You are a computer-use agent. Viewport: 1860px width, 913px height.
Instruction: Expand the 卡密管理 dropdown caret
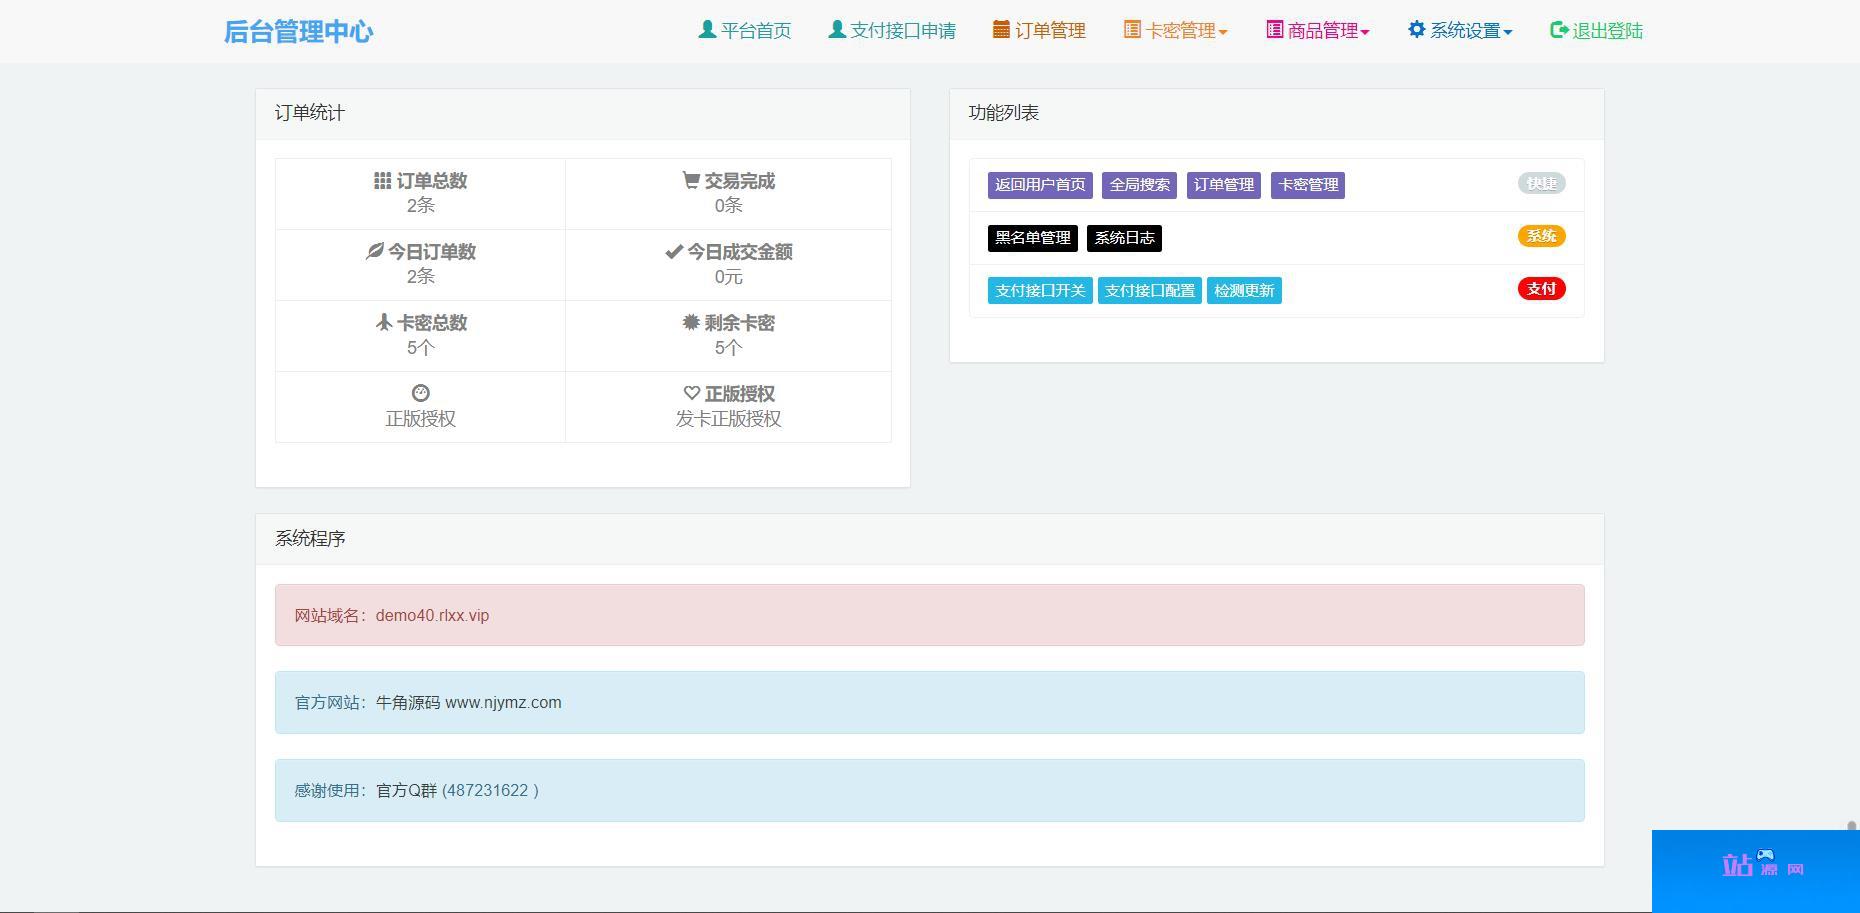coord(1223,33)
